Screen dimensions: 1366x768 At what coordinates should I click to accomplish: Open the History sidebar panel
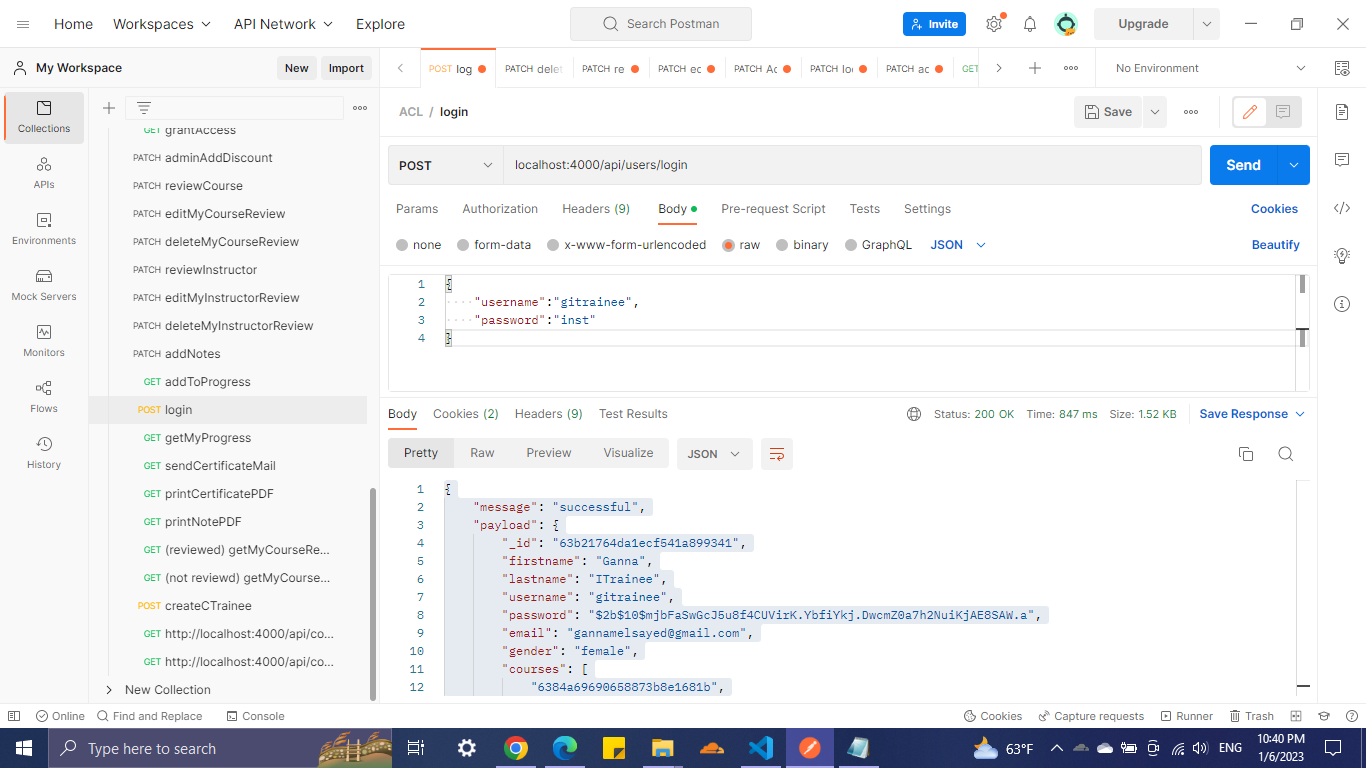coord(43,450)
